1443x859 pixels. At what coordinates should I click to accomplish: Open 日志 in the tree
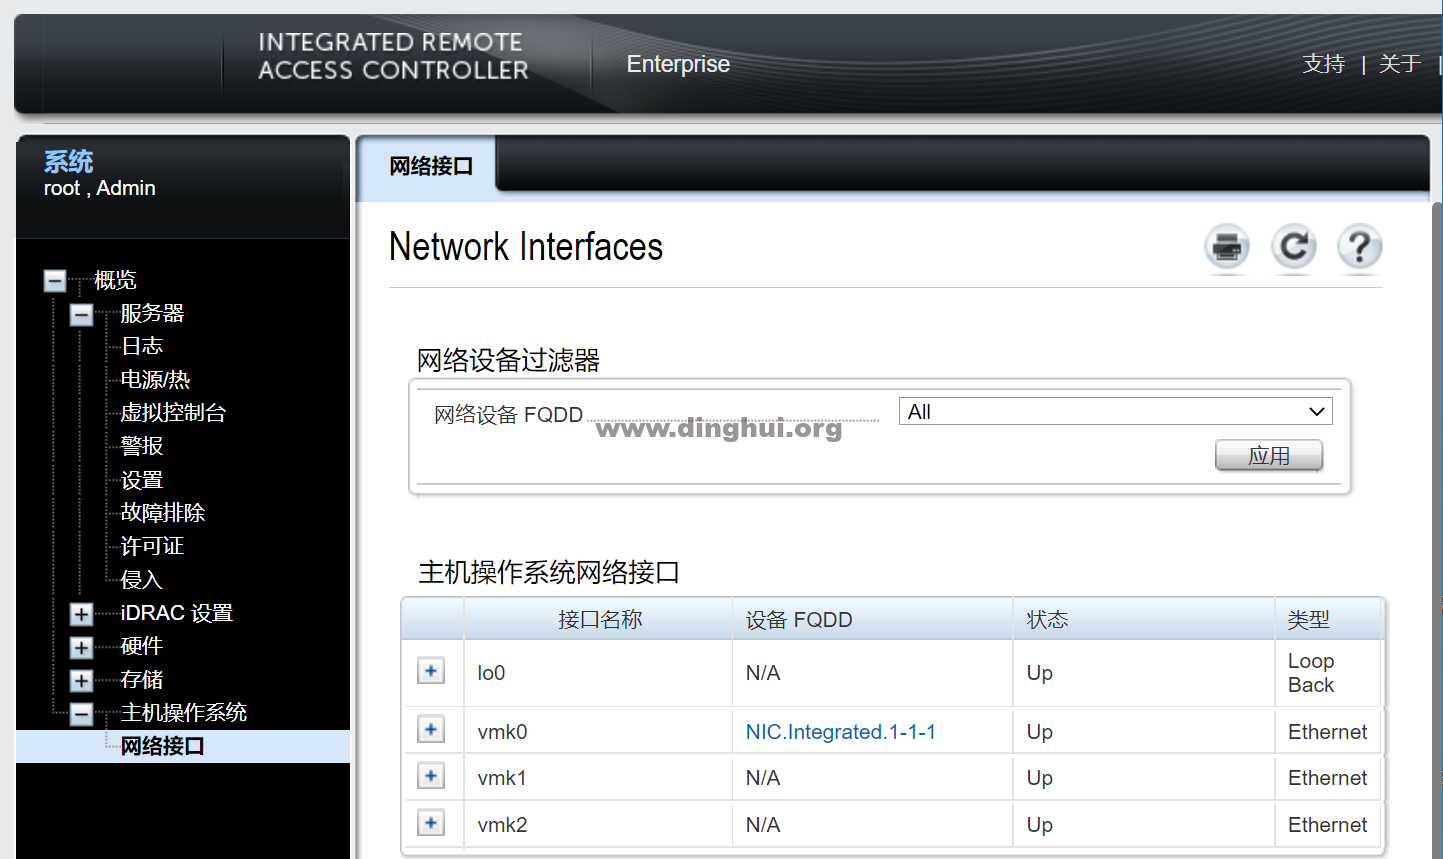pos(141,346)
